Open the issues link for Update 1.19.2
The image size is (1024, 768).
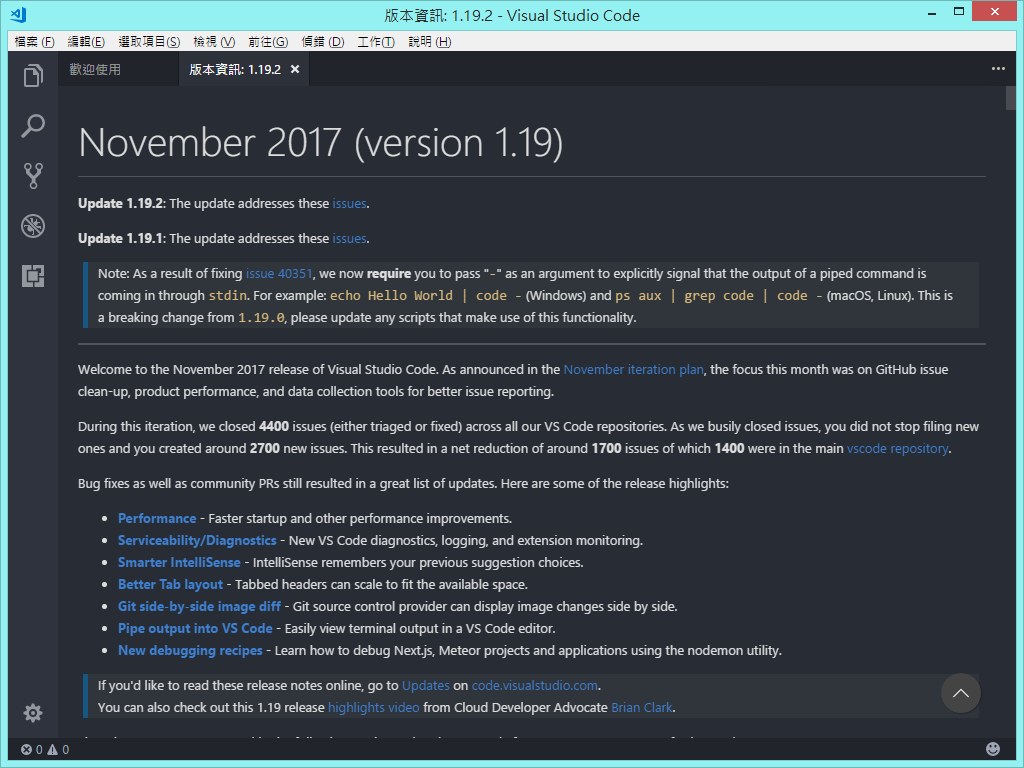(349, 204)
